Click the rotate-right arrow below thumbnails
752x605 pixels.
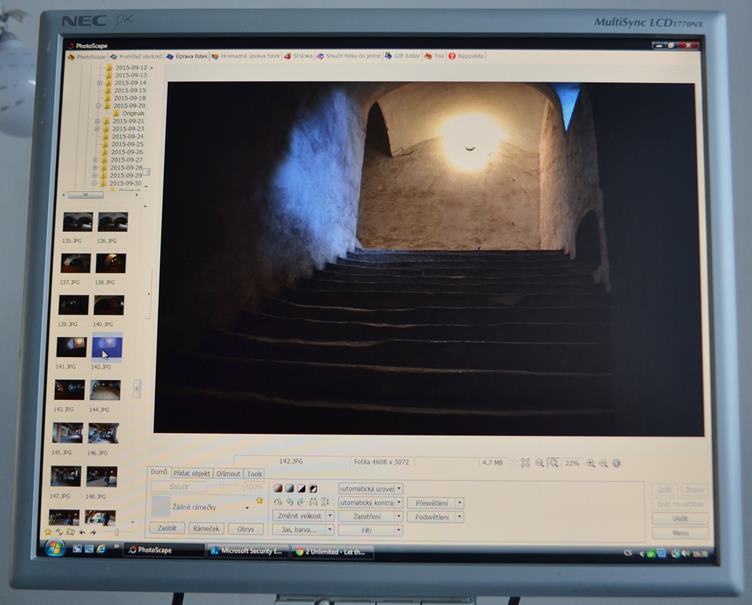pyautogui.click(x=93, y=532)
